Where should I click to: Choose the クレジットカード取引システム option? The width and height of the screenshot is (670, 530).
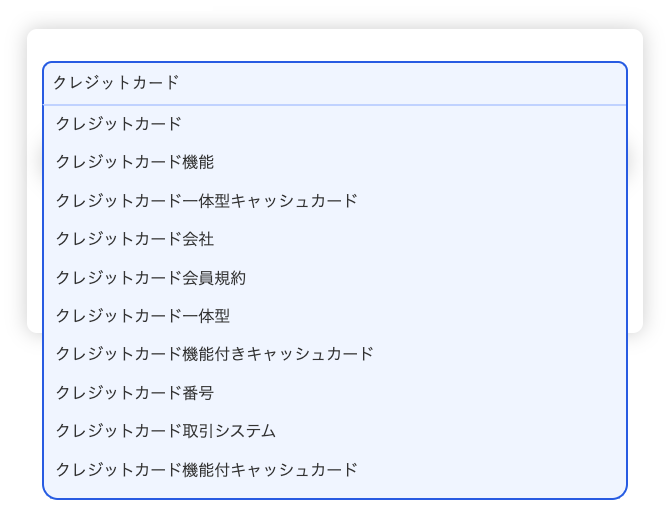click(167, 431)
